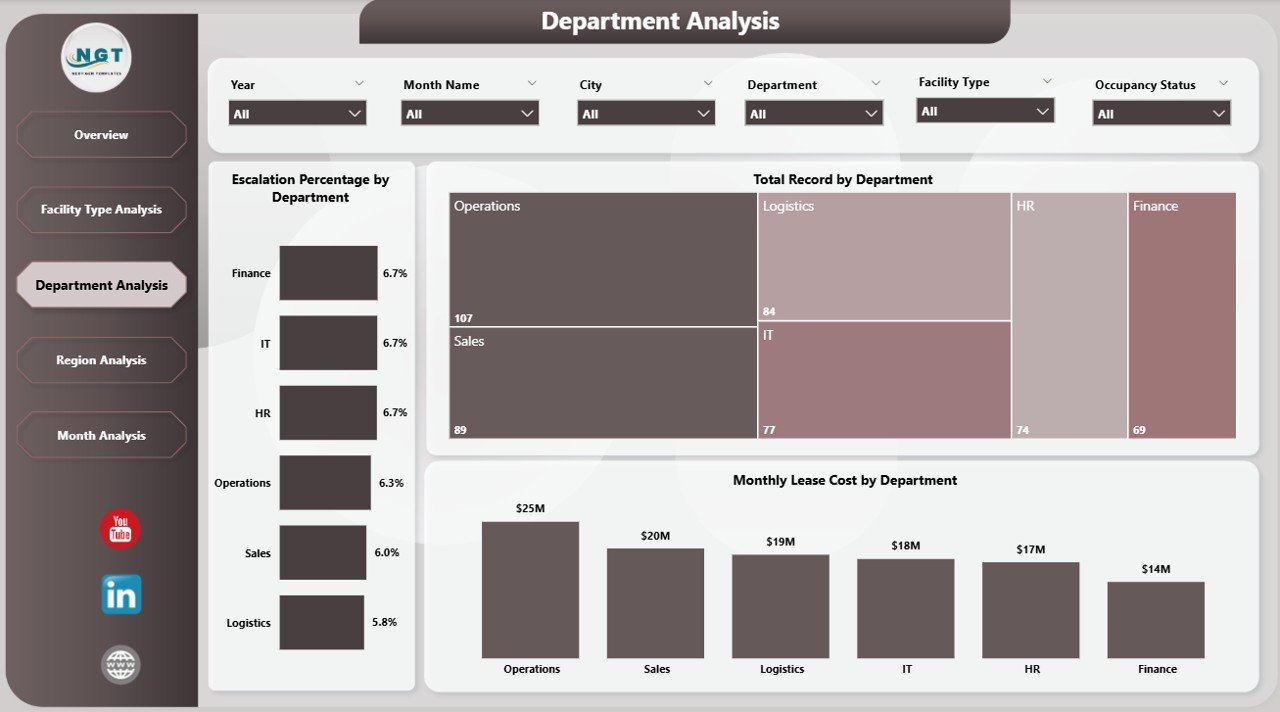Expand the Department filter dropdown

point(813,114)
